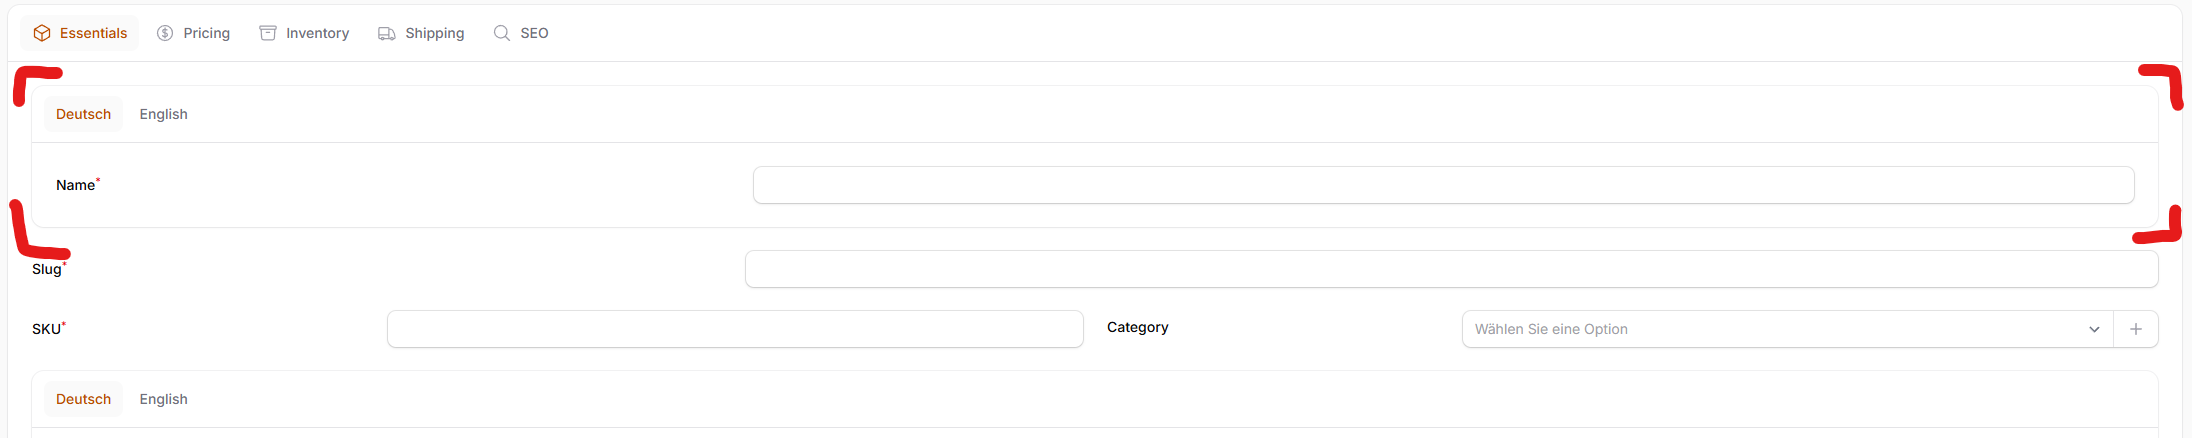Click the truck icon for Shipping
This screenshot has width=2192, height=438.
coord(387,33)
